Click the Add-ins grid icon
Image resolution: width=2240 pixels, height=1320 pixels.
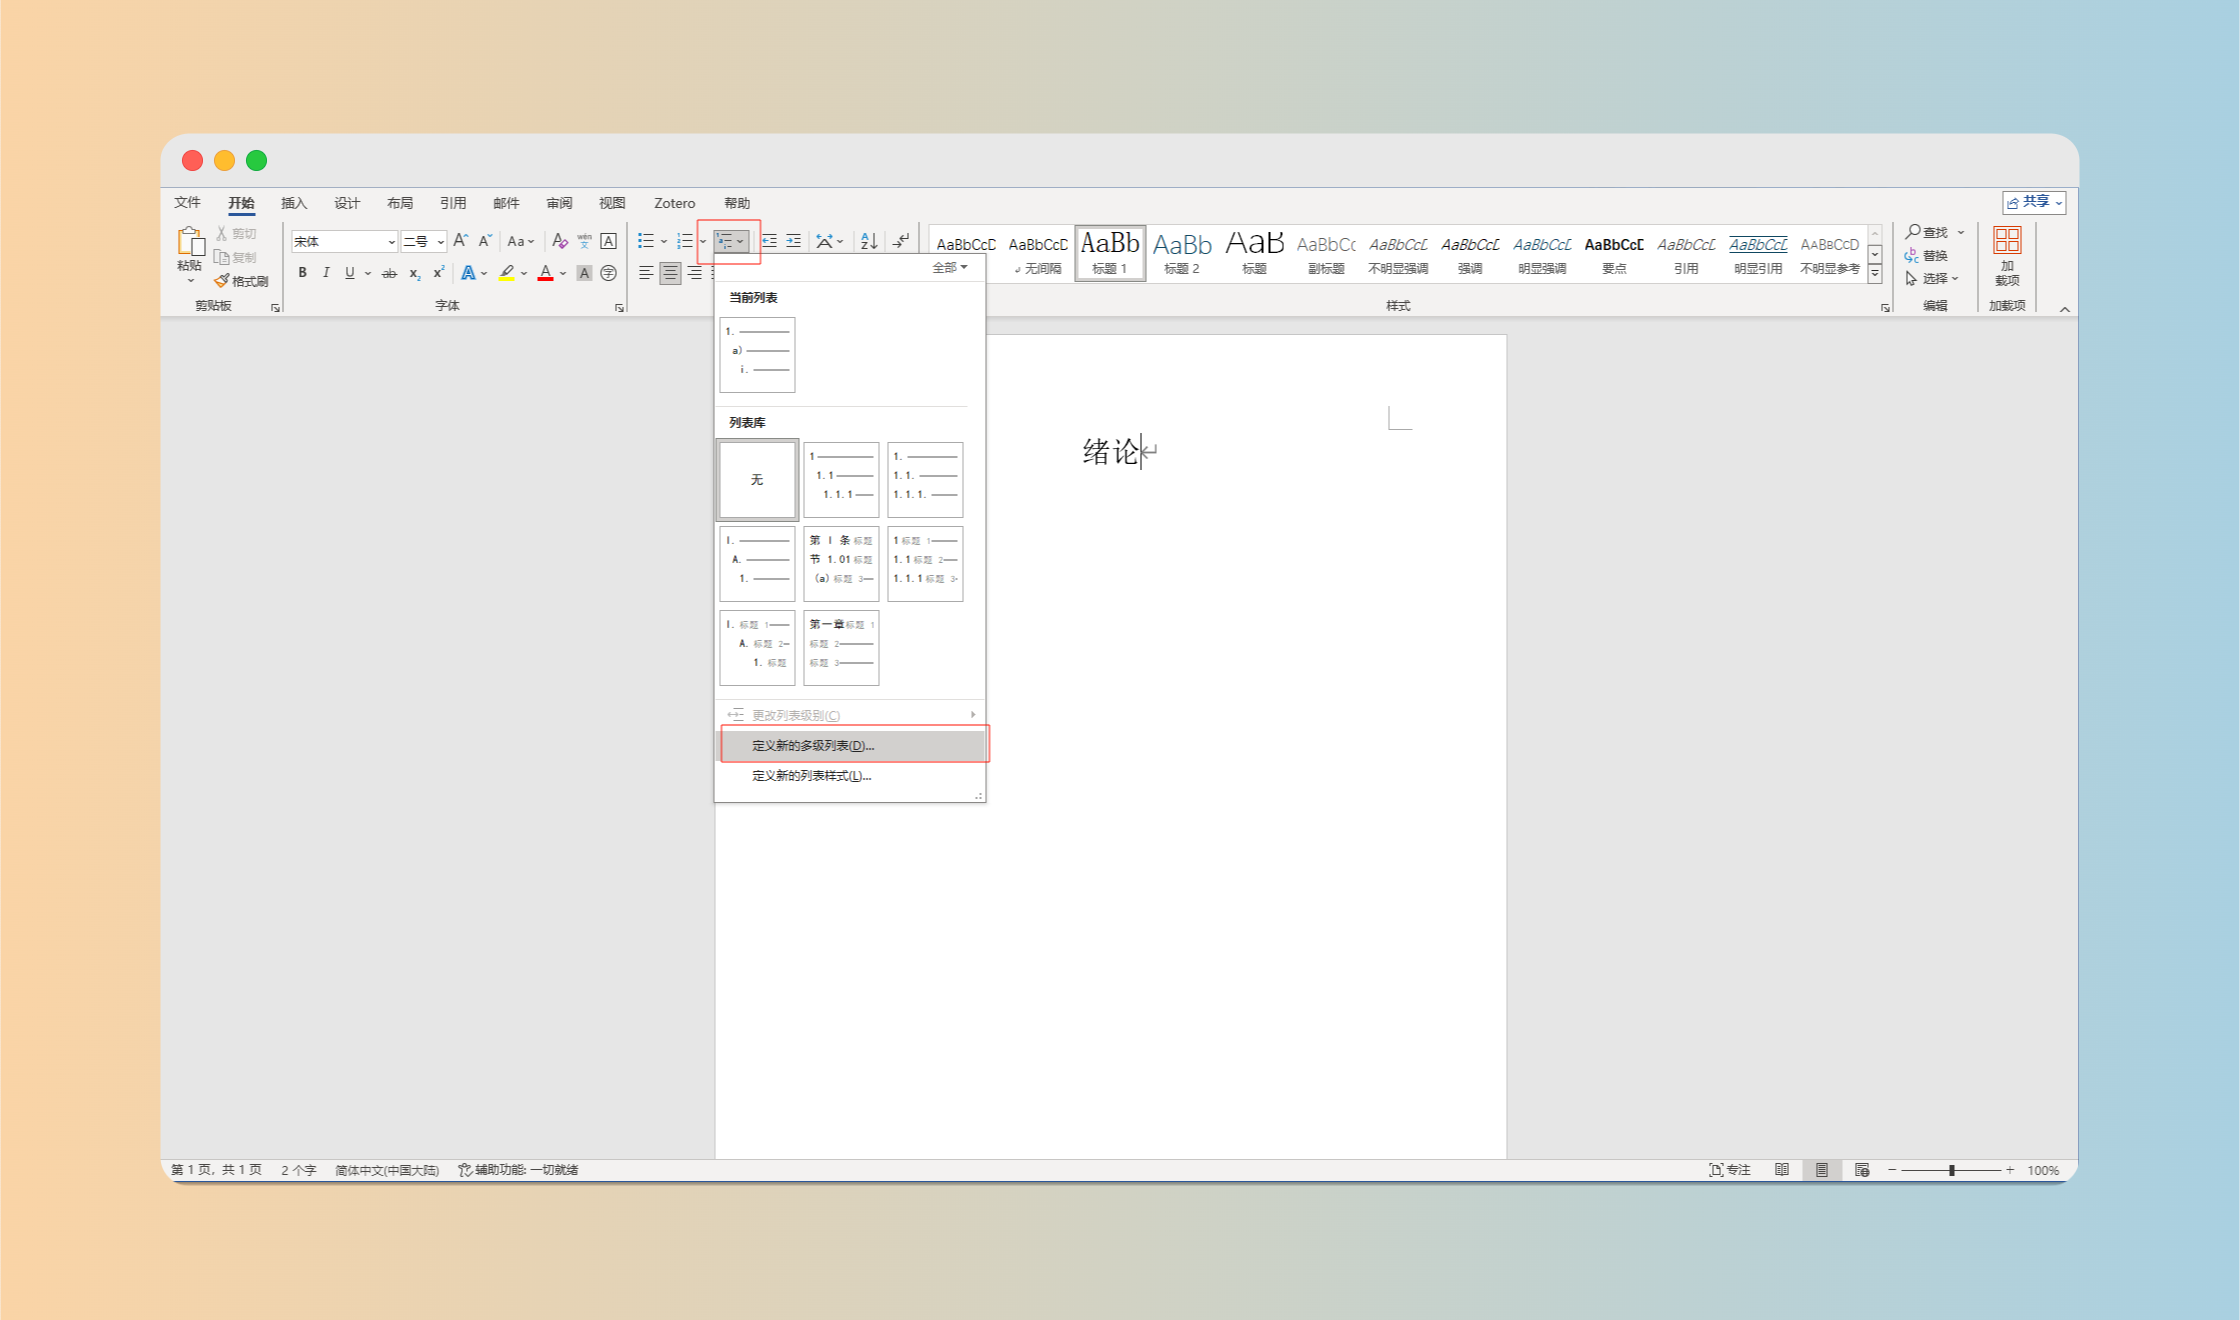[x=2006, y=241]
